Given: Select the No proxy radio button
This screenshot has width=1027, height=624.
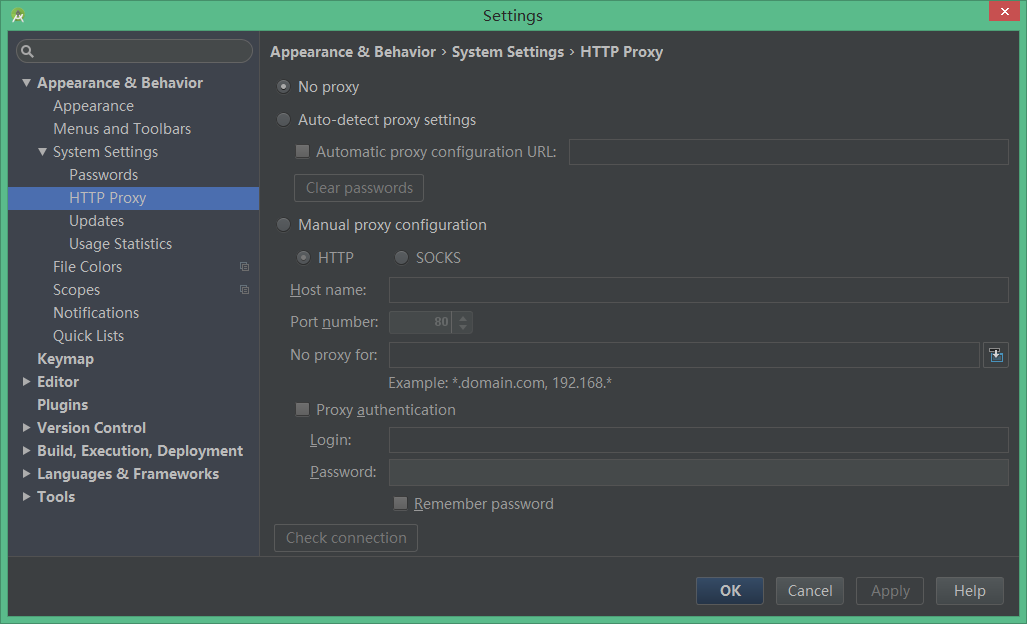Looking at the screenshot, I should pos(284,87).
